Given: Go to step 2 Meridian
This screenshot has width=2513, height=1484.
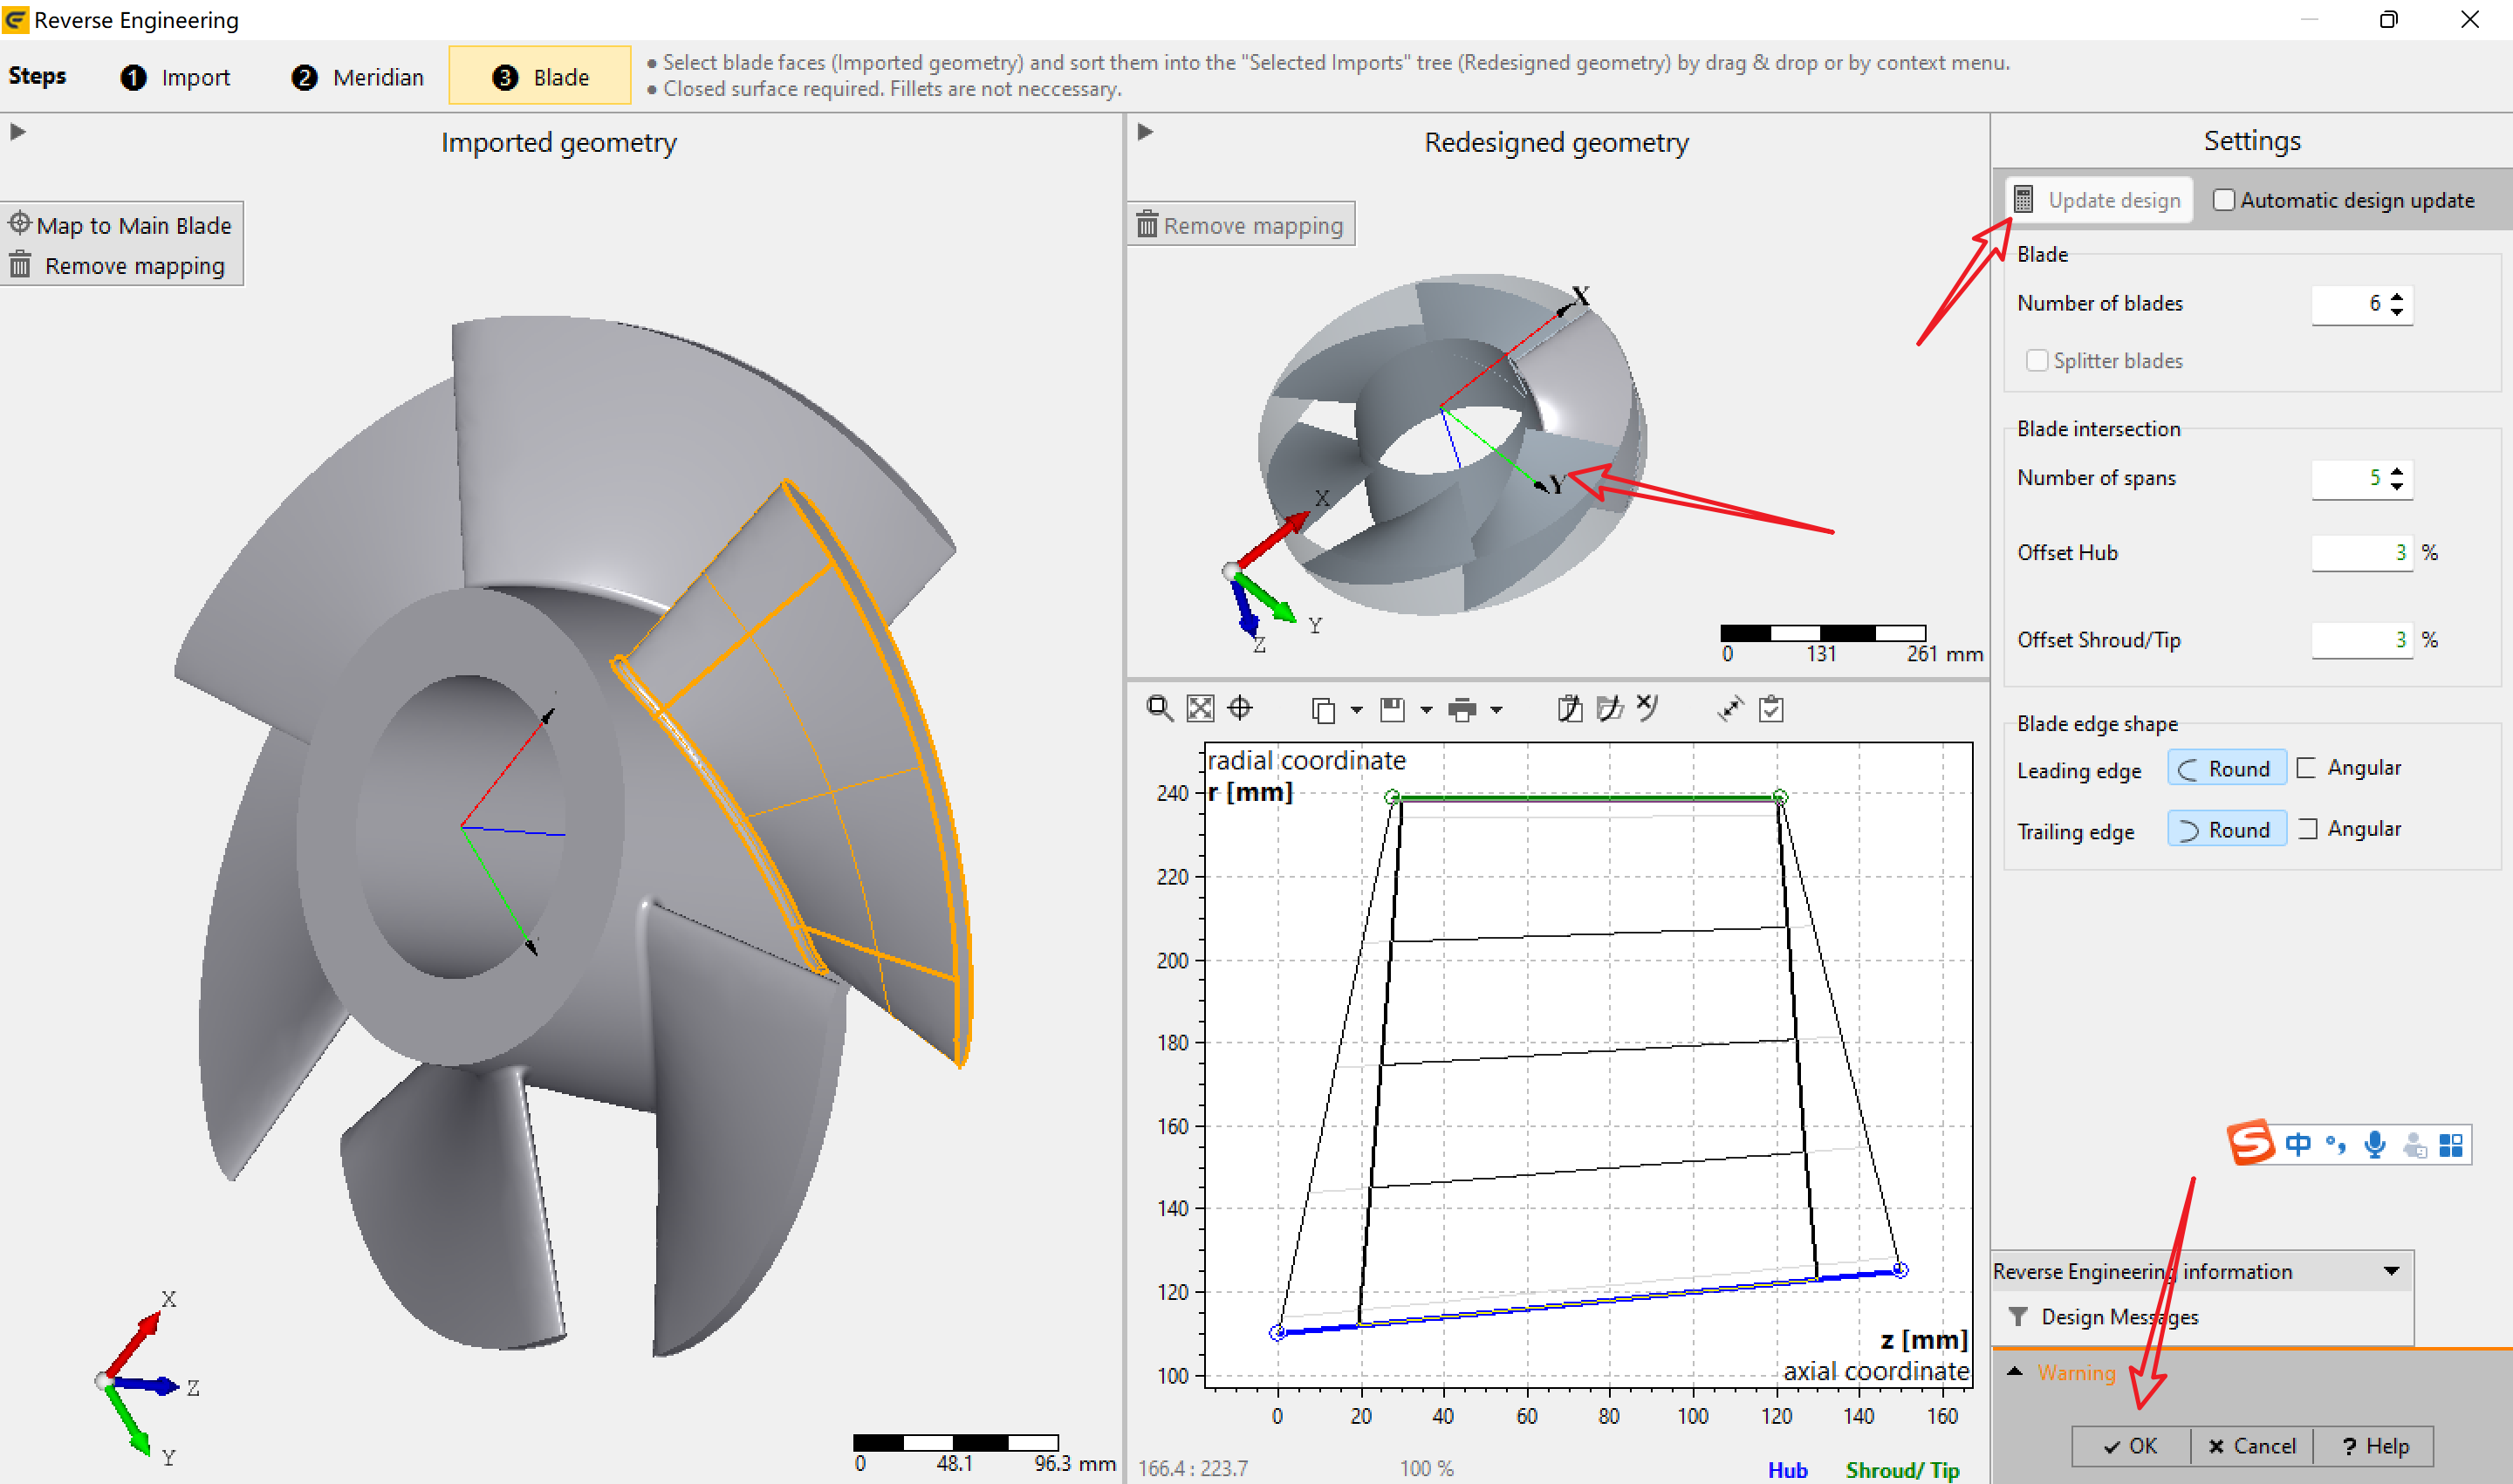Looking at the screenshot, I should pyautogui.click(x=357, y=77).
